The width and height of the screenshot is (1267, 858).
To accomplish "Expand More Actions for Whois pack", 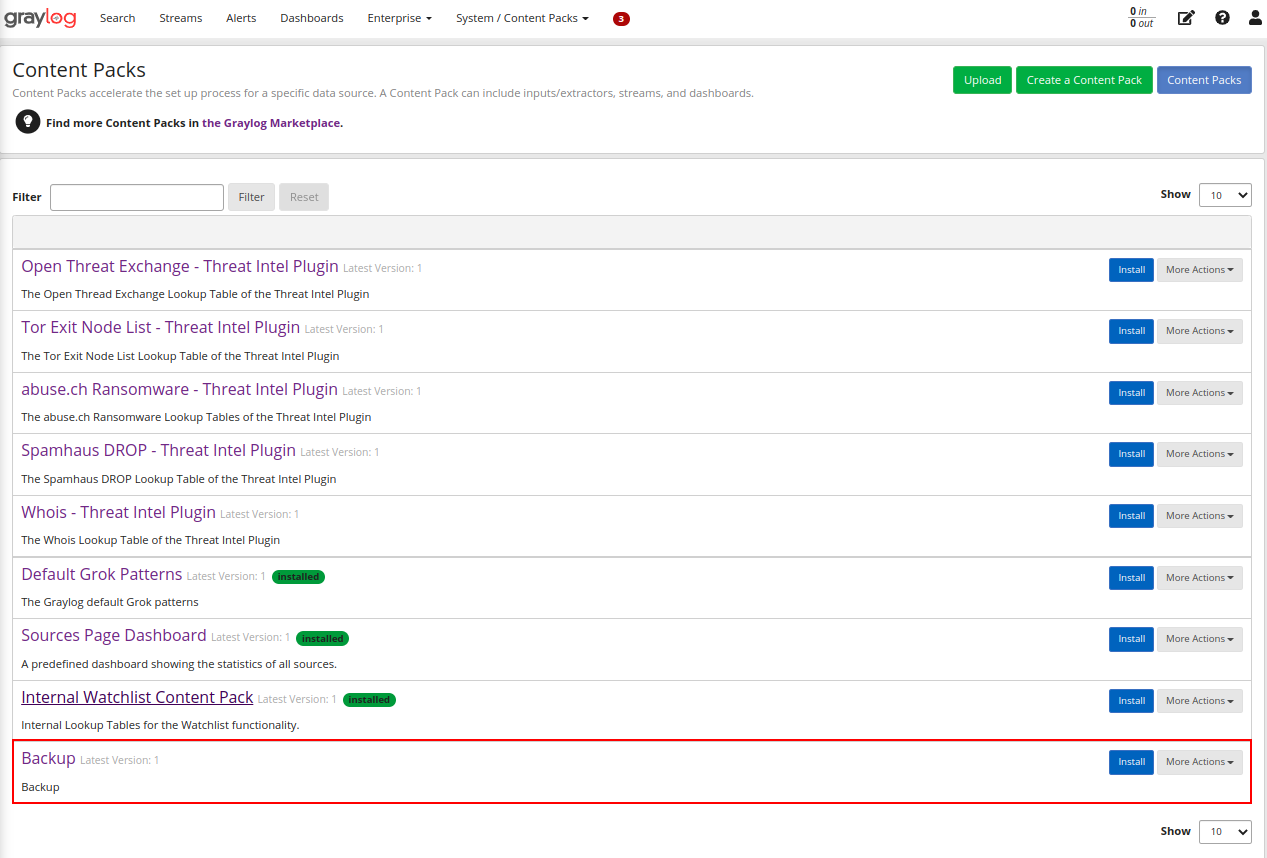I will [1199, 516].
